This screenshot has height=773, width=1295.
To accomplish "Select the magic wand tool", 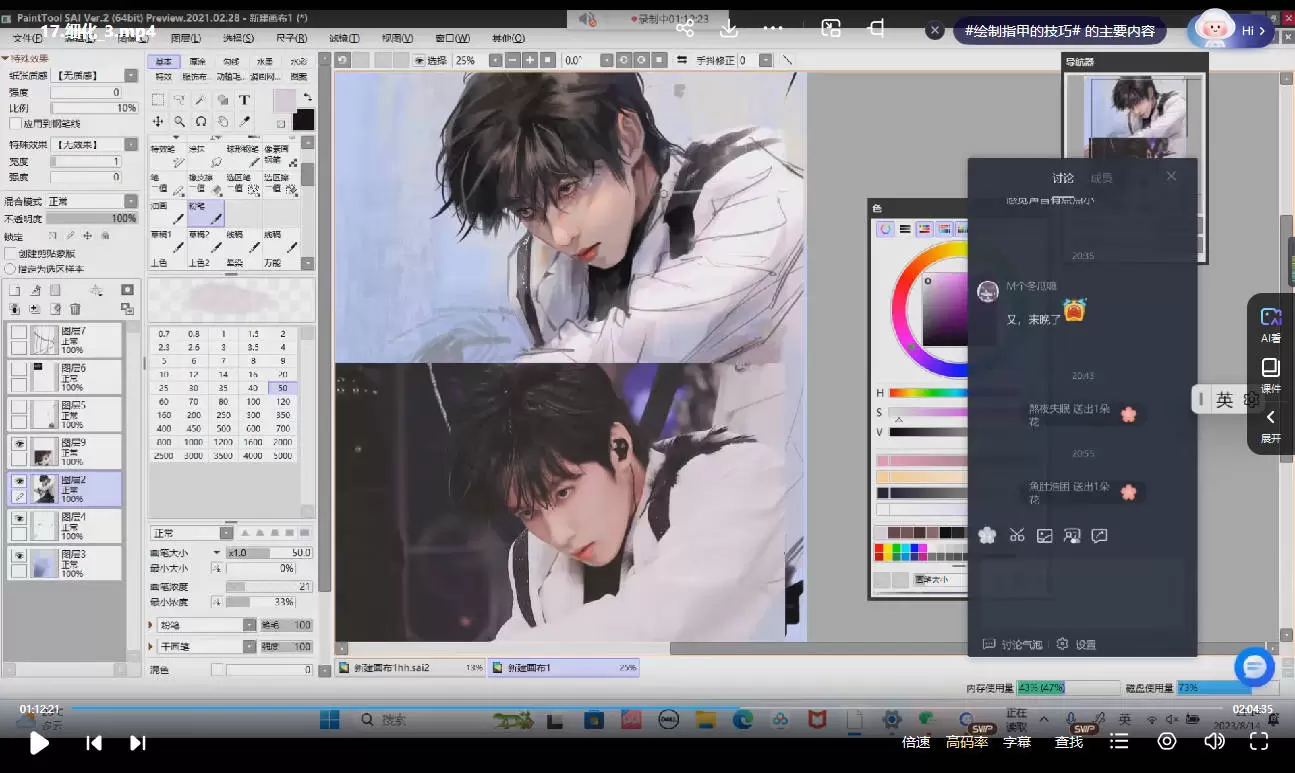I will point(201,100).
